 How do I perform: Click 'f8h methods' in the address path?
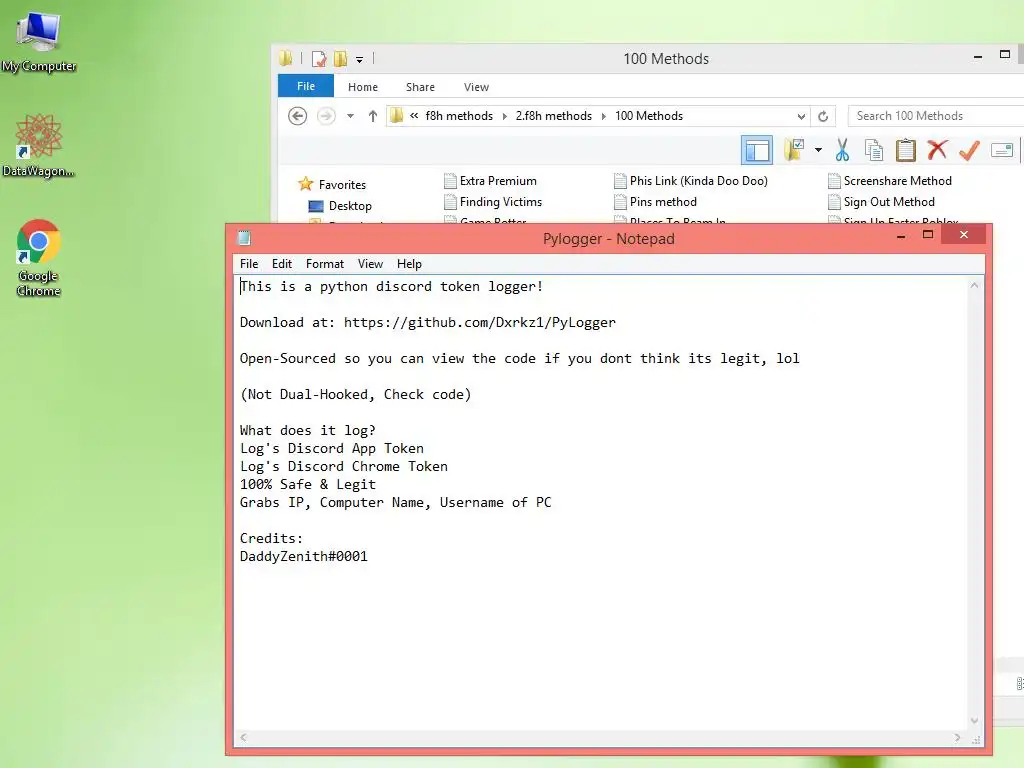(x=459, y=116)
